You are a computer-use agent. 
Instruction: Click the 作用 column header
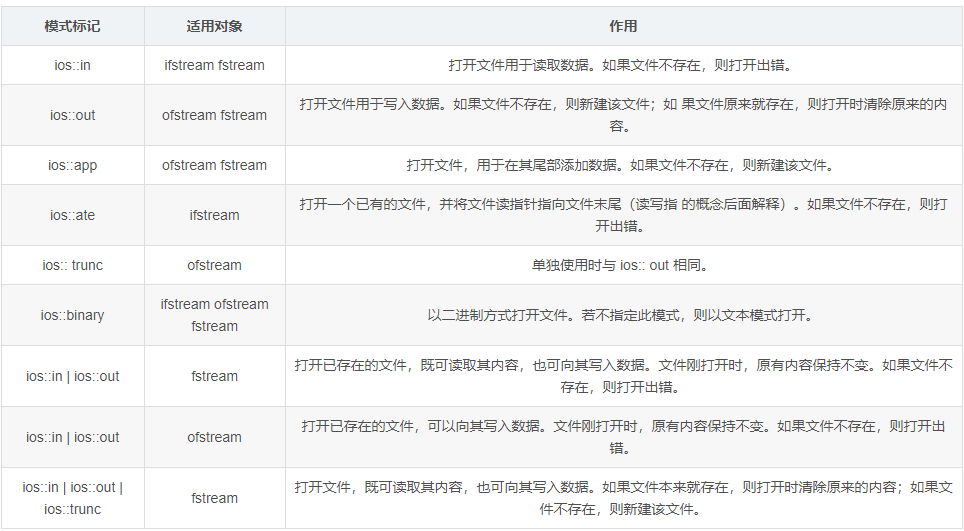623,26
